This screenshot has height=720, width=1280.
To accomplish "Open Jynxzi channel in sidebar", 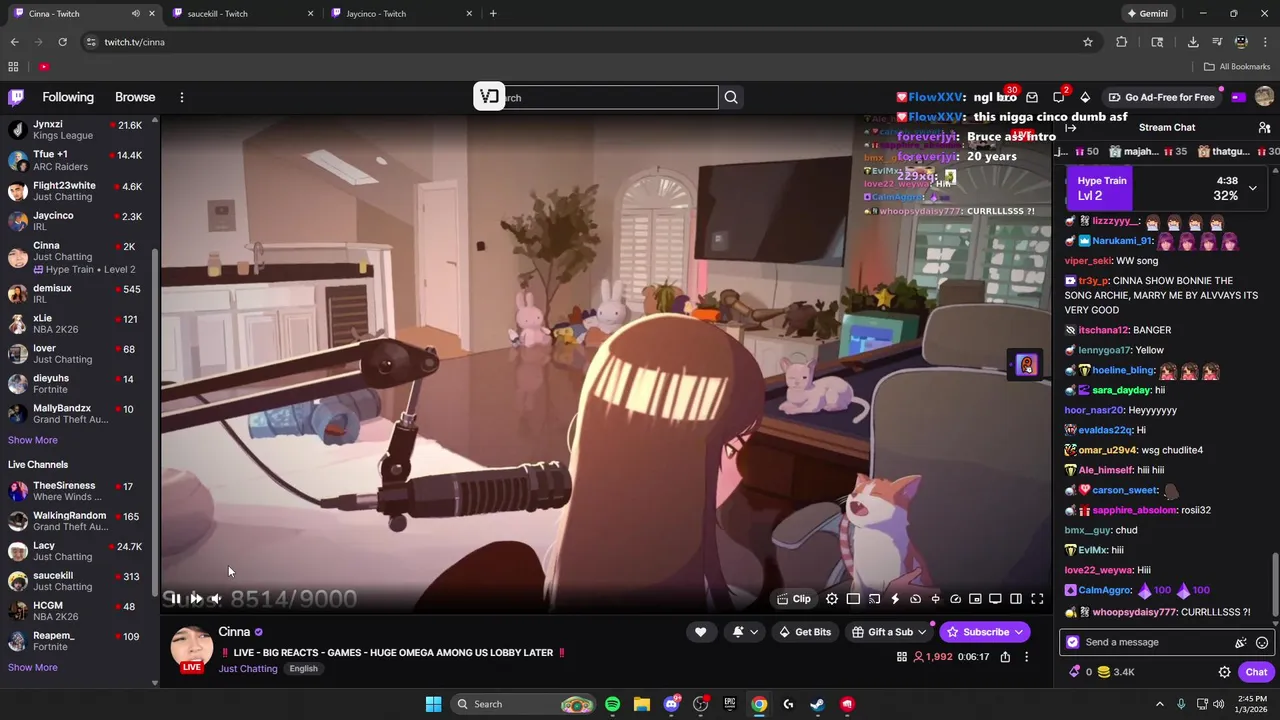I will [80, 130].
